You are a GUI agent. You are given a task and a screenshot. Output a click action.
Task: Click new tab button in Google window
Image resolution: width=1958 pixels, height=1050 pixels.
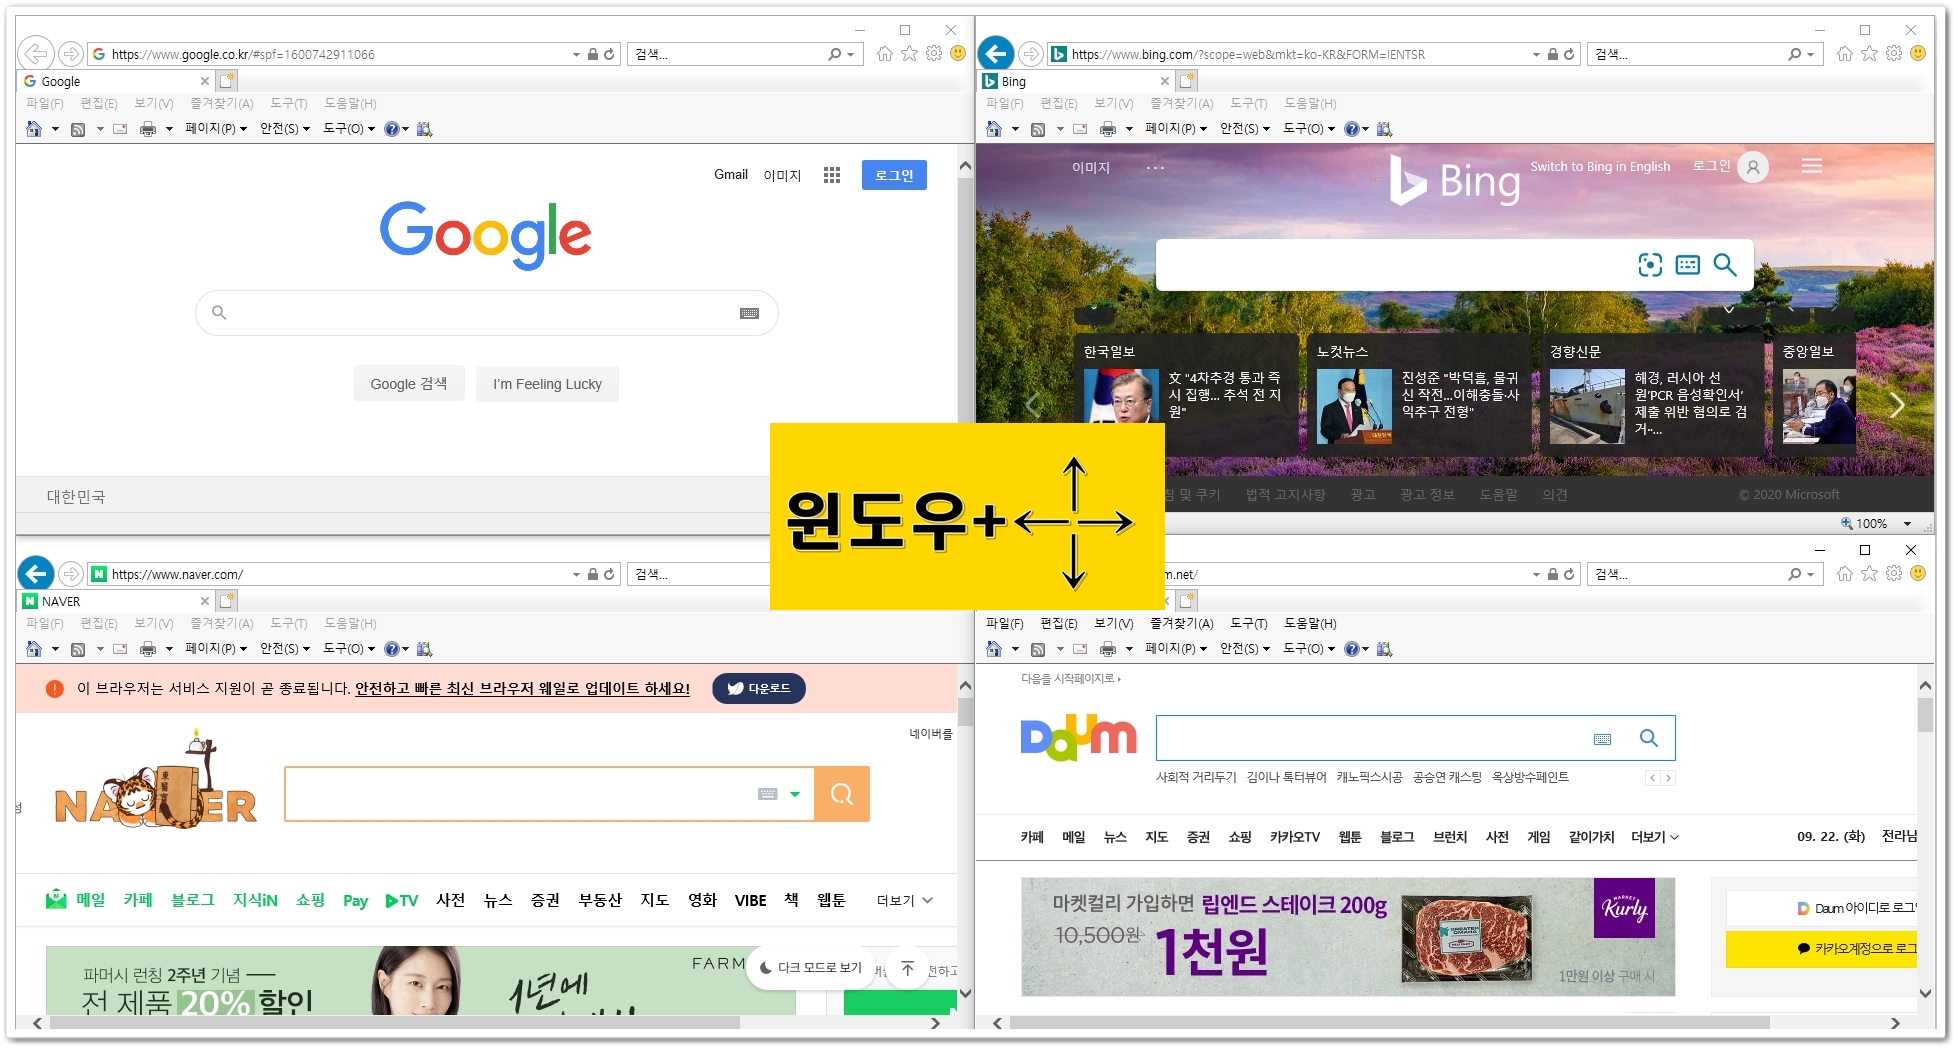227,81
